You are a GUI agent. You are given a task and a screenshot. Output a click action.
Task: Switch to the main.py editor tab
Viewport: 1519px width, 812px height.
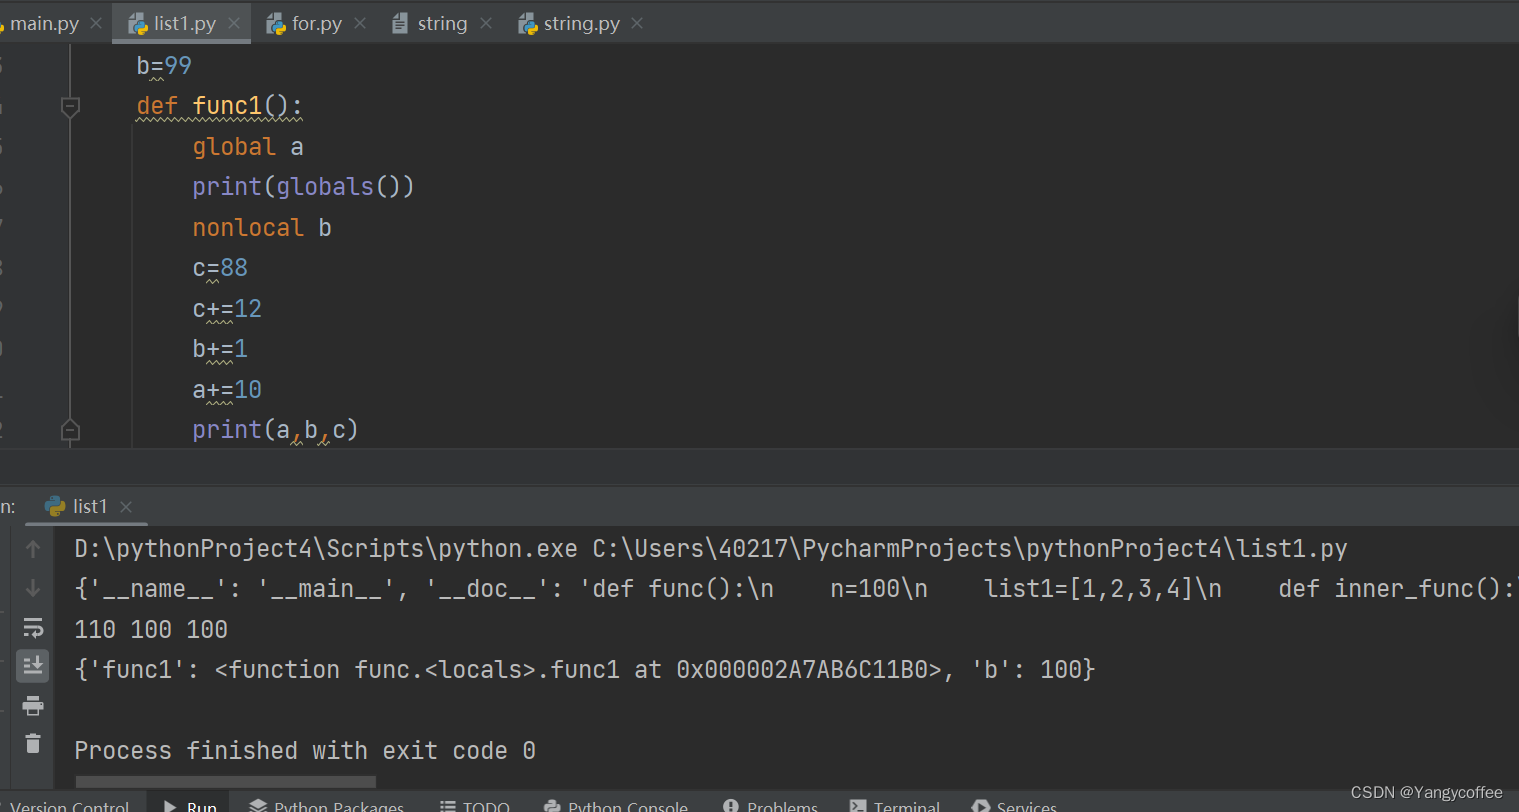pos(44,23)
